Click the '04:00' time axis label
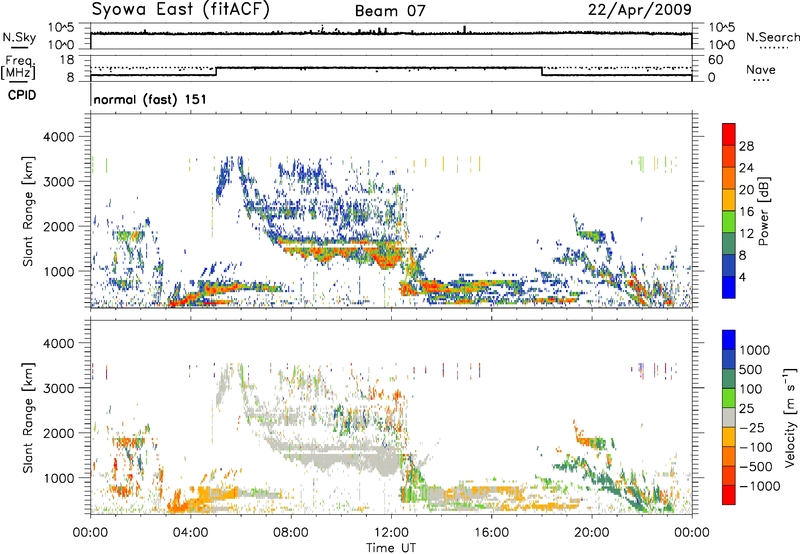 pyautogui.click(x=191, y=533)
